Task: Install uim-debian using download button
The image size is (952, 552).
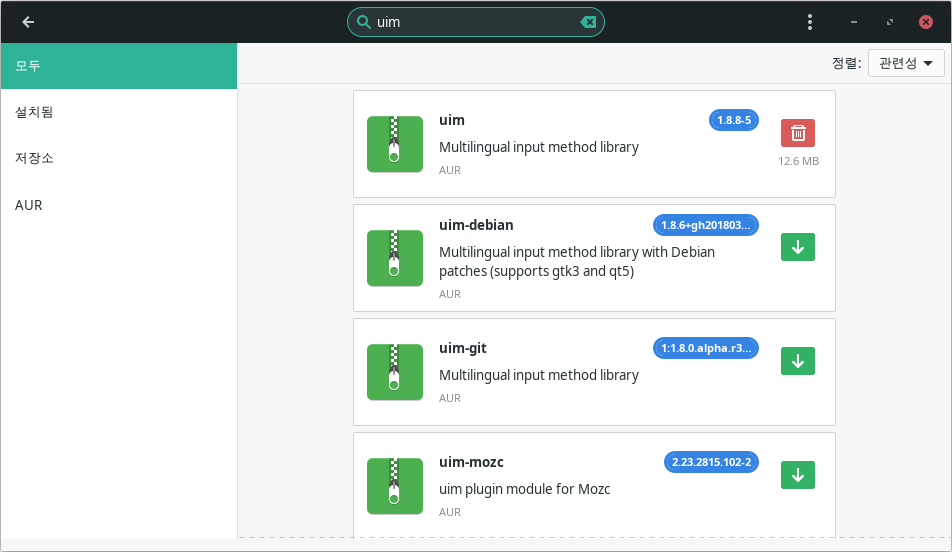Action: [x=797, y=247]
